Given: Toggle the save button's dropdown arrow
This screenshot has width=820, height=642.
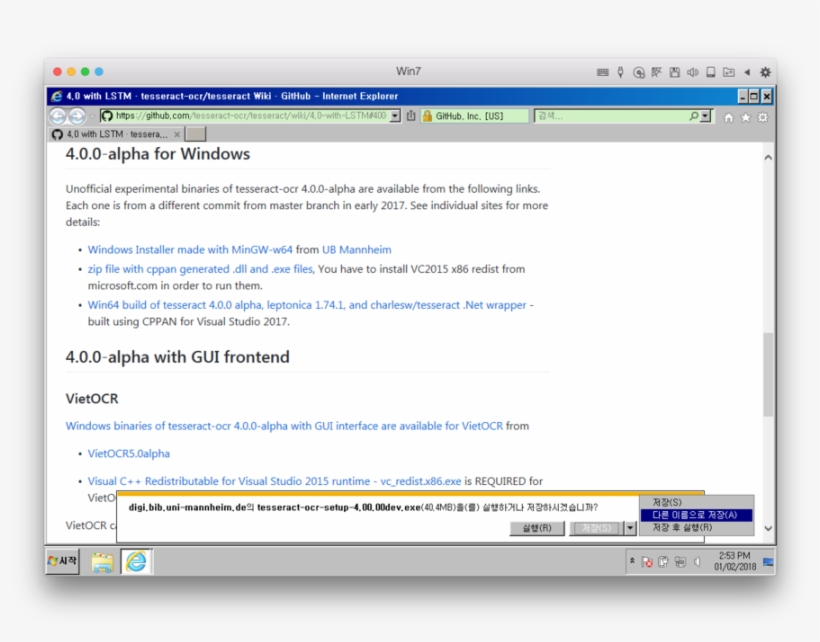Looking at the screenshot, I should 630,528.
